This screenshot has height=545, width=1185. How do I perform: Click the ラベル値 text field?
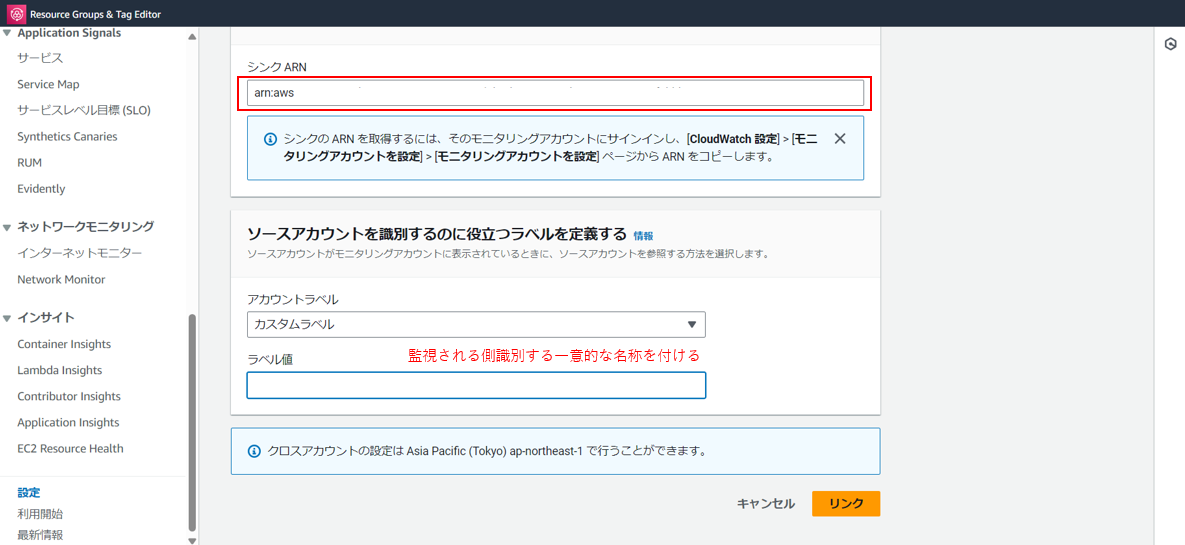click(475, 385)
